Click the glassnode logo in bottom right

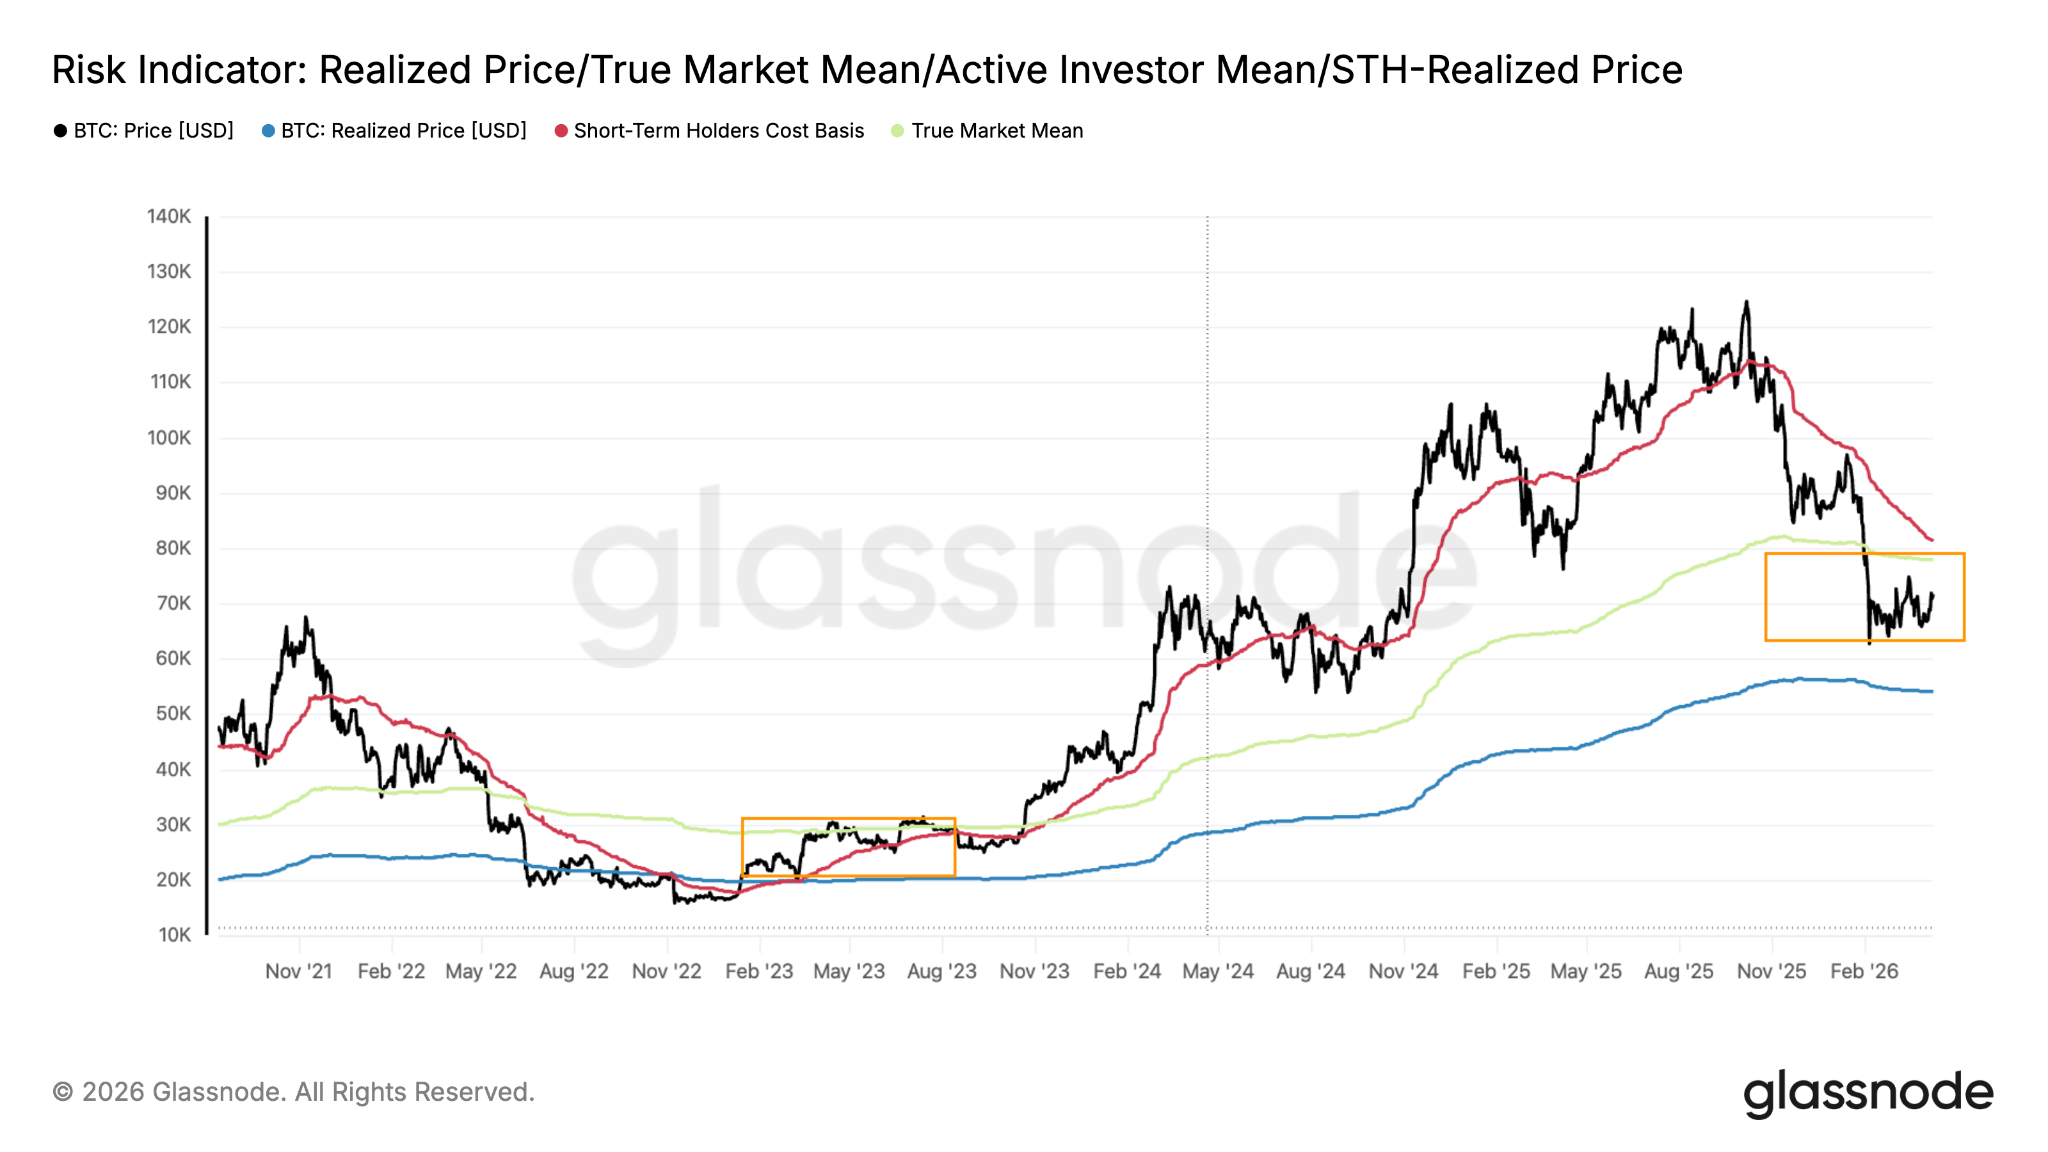point(1868,1093)
